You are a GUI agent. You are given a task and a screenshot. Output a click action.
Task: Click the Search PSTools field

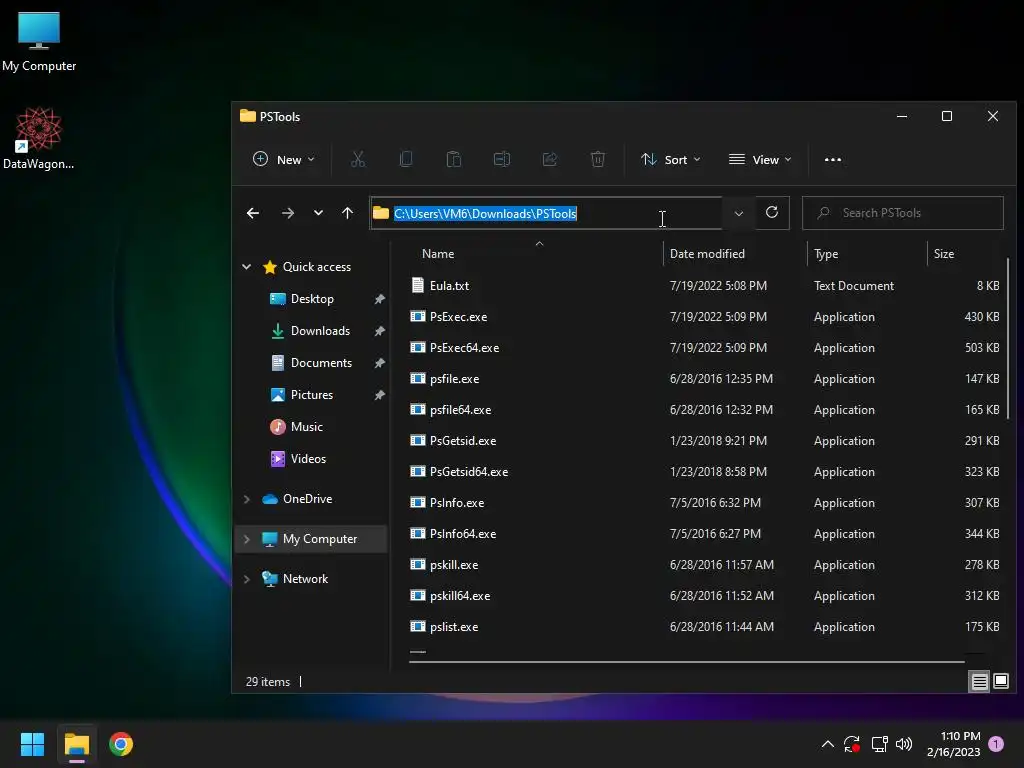coord(903,213)
